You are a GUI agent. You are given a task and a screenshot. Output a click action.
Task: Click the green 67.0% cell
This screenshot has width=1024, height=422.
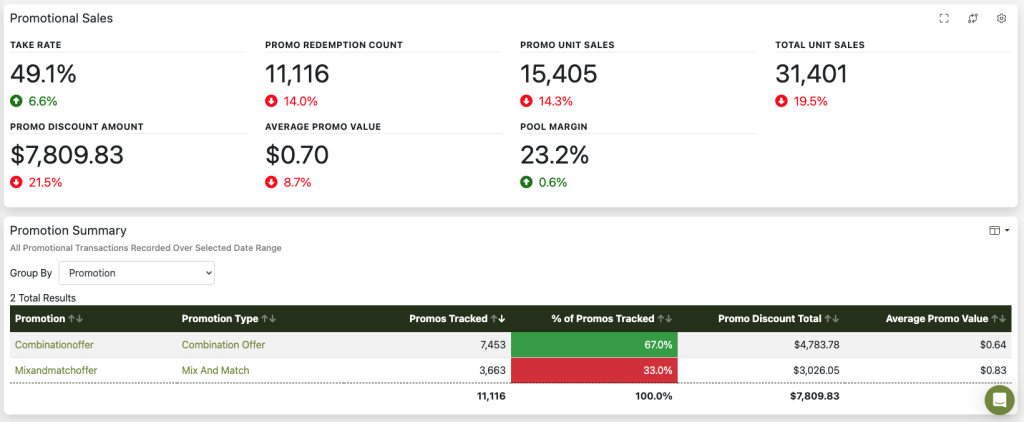(594, 344)
